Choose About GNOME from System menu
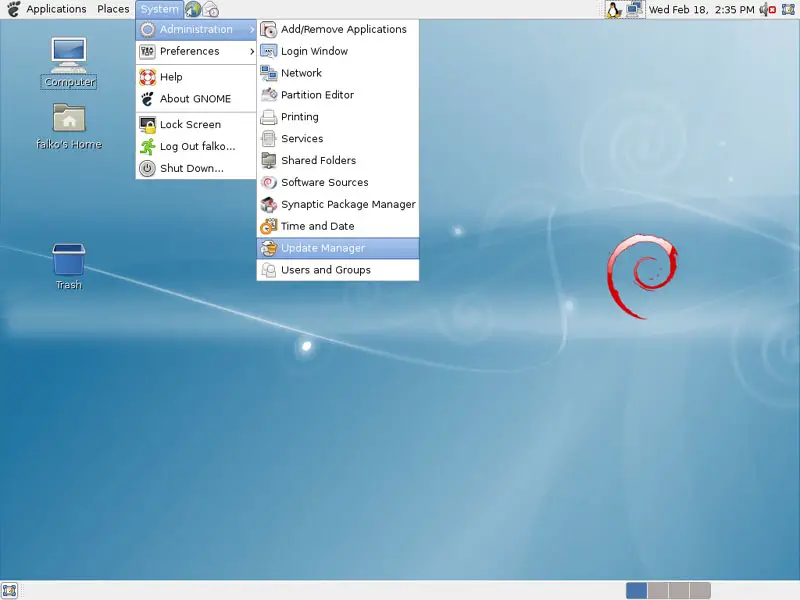Viewport: 800px width, 600px height. (x=196, y=99)
